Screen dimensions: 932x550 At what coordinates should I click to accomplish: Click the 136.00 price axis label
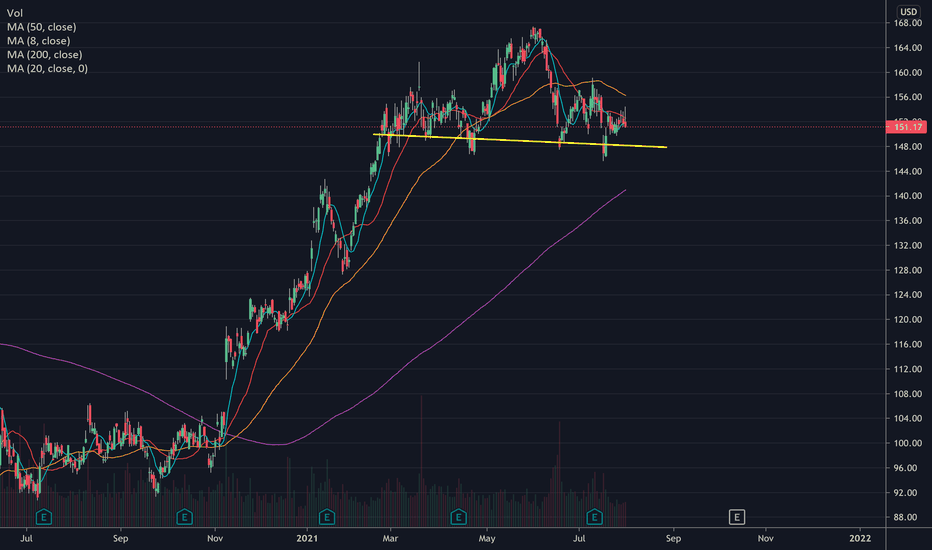[908, 221]
